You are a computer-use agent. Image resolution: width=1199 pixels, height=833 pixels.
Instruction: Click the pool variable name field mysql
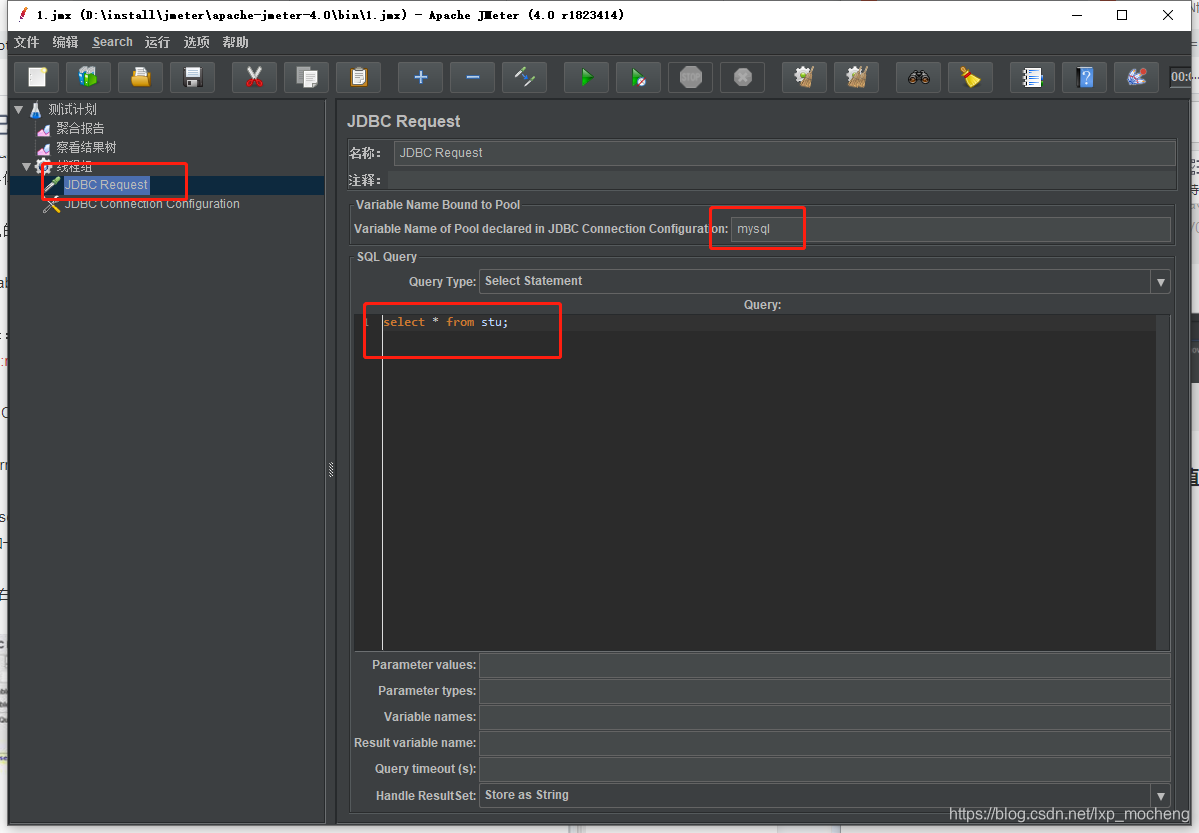coord(950,229)
